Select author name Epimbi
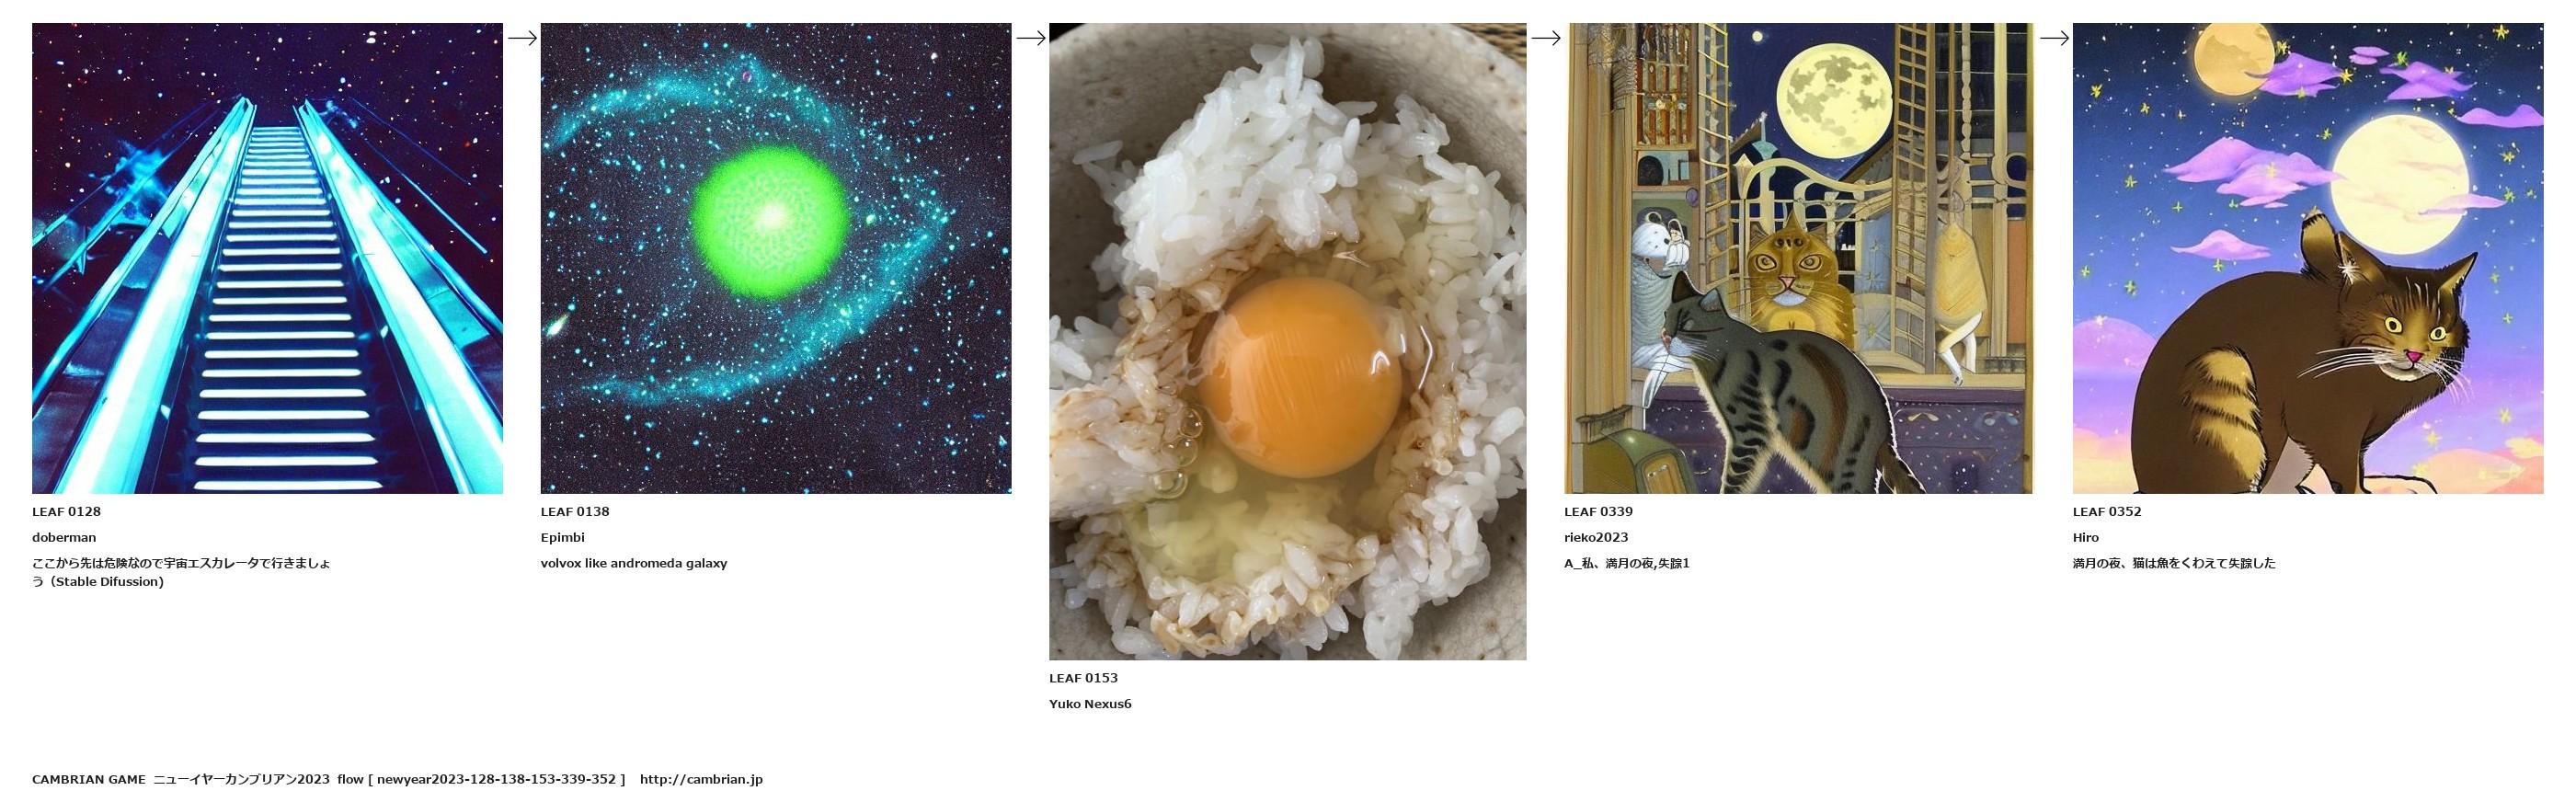 (563, 537)
